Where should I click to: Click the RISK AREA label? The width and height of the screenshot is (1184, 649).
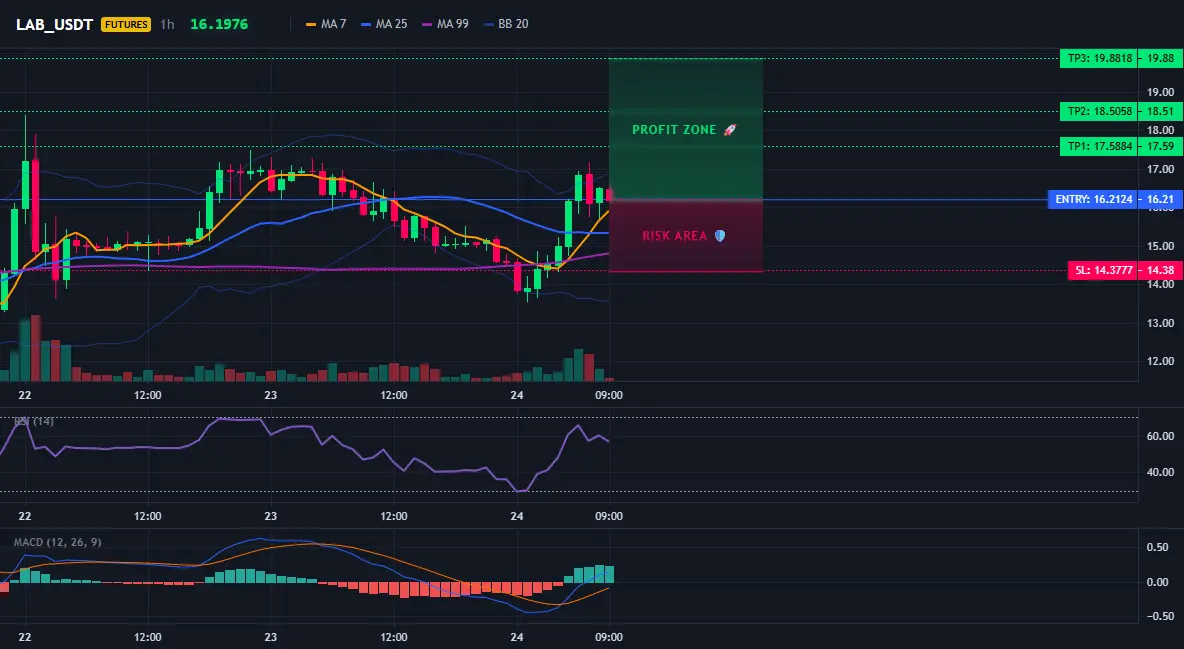[674, 236]
